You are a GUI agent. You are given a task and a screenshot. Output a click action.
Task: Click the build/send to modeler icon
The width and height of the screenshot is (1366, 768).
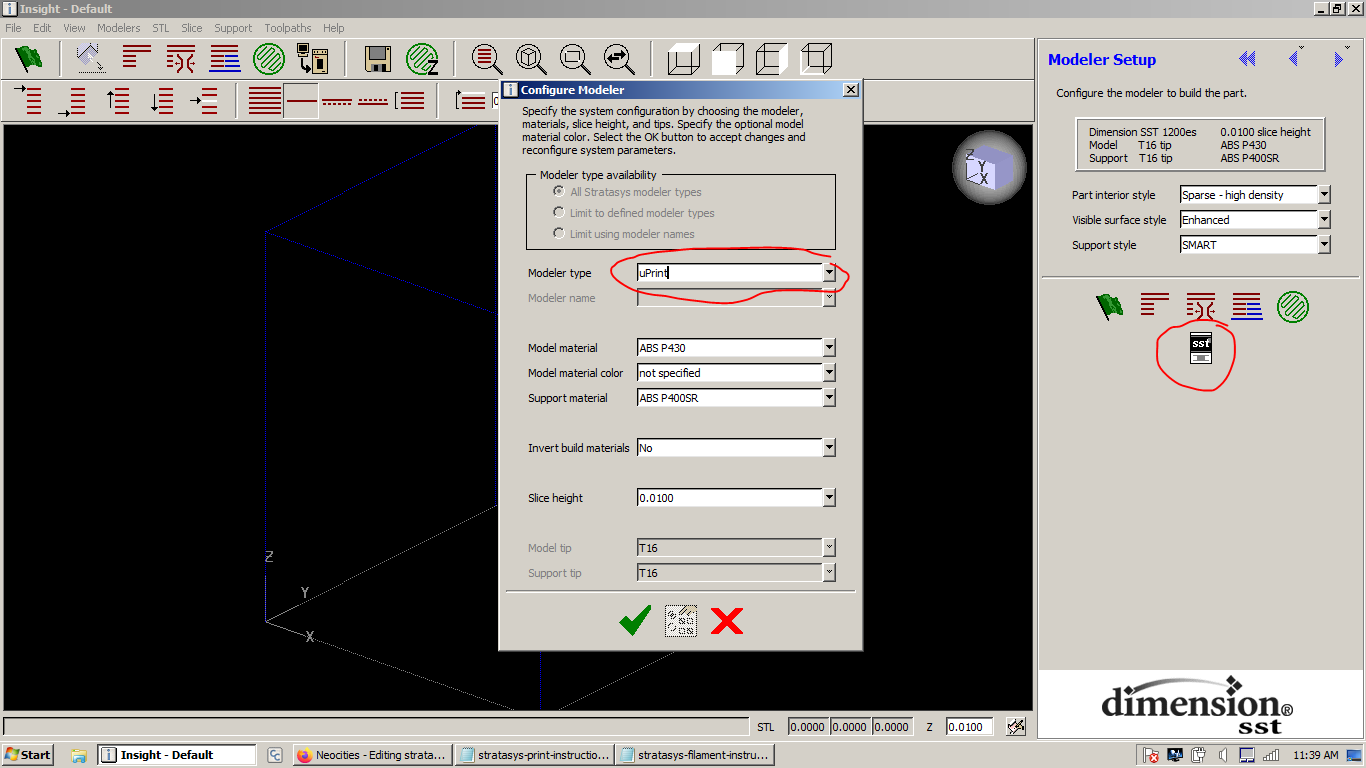click(x=313, y=59)
